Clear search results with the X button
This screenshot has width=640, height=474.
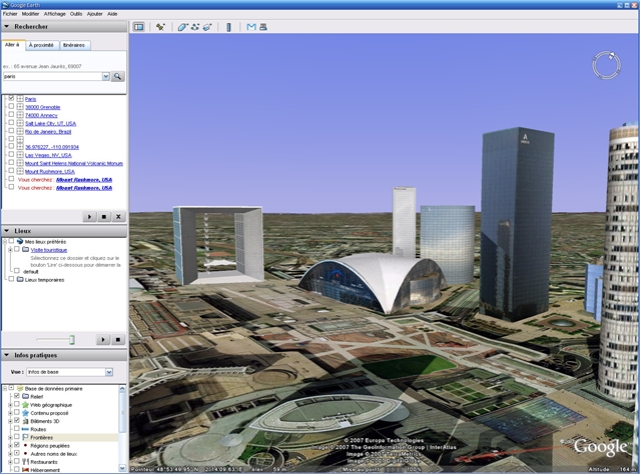(x=118, y=216)
